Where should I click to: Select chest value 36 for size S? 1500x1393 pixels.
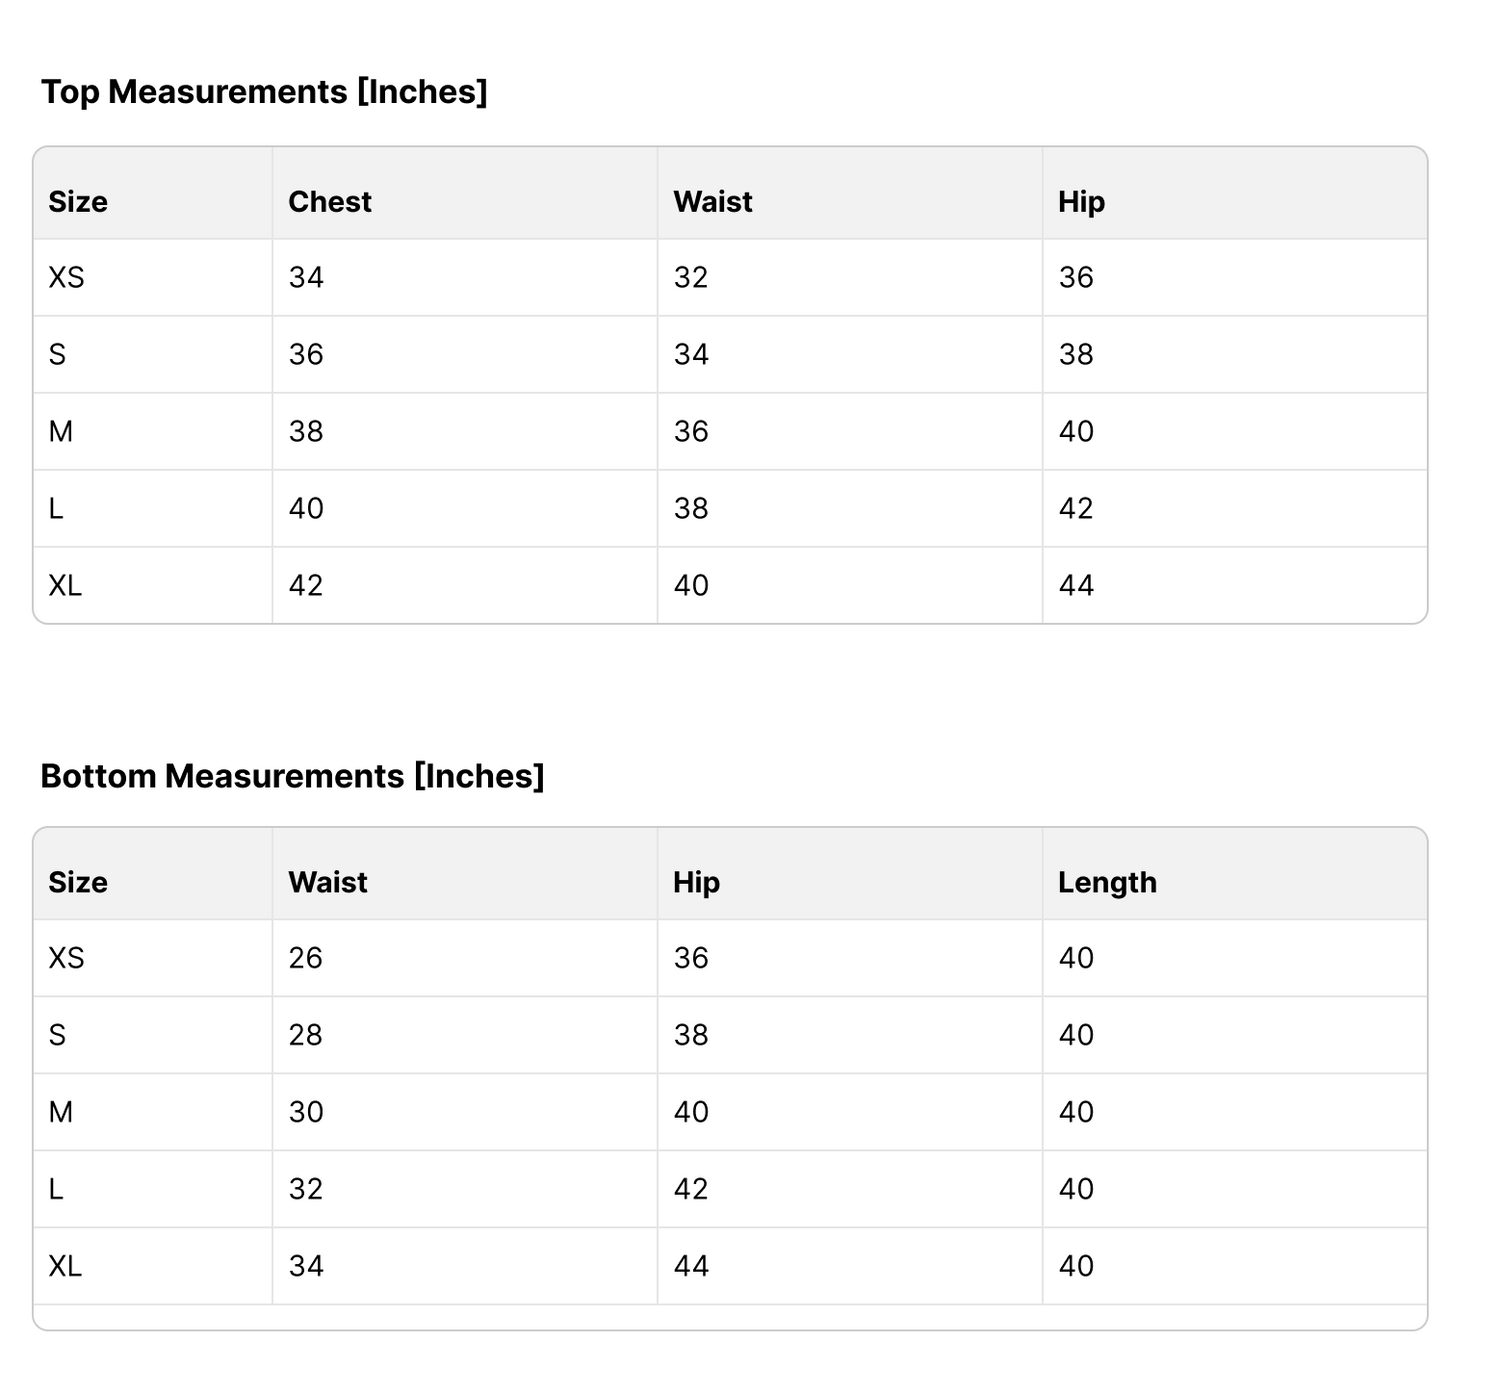click(306, 355)
